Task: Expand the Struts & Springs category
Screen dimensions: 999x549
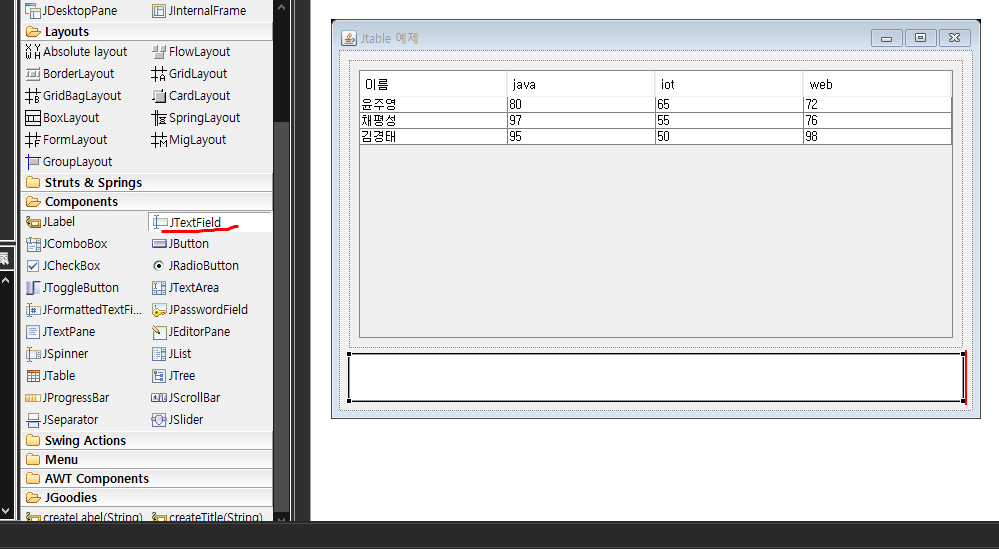Action: (x=147, y=183)
